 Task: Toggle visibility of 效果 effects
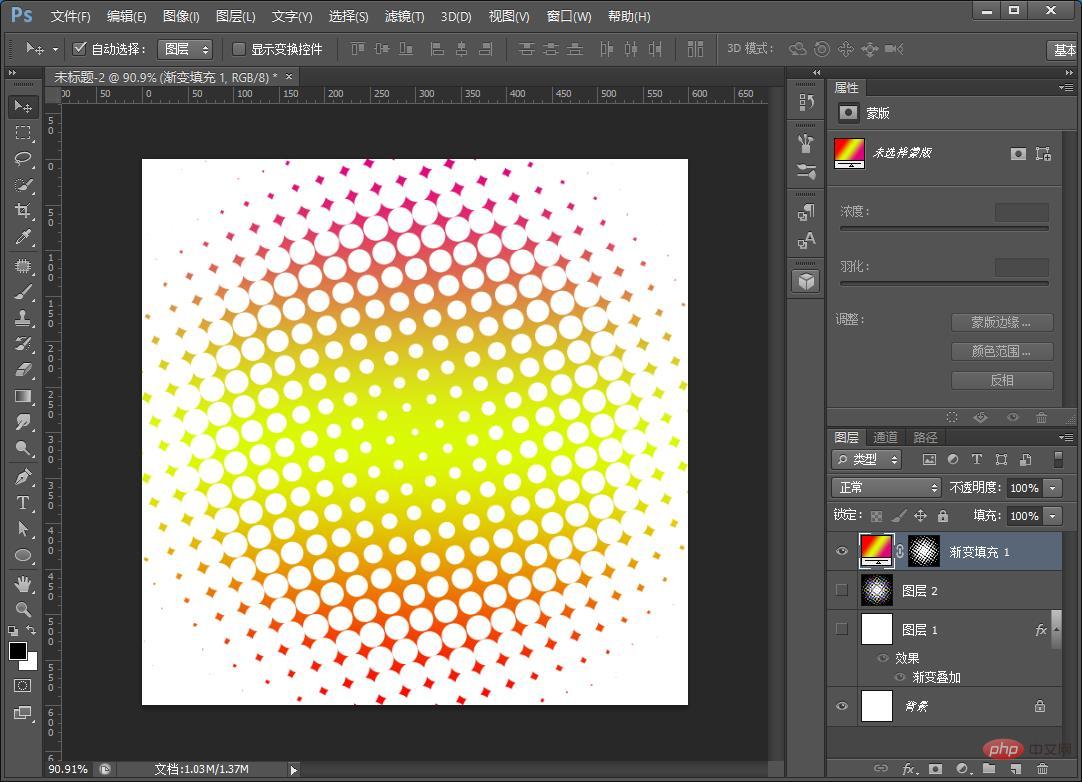point(883,658)
